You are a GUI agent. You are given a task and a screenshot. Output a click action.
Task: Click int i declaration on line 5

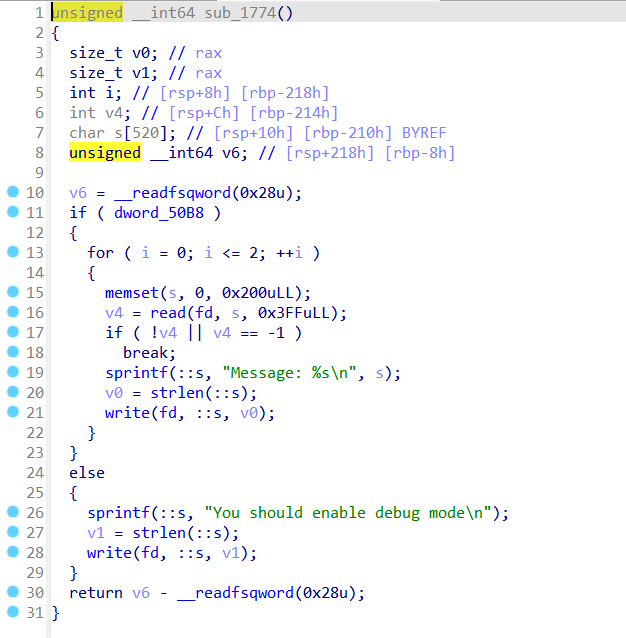tap(96, 93)
